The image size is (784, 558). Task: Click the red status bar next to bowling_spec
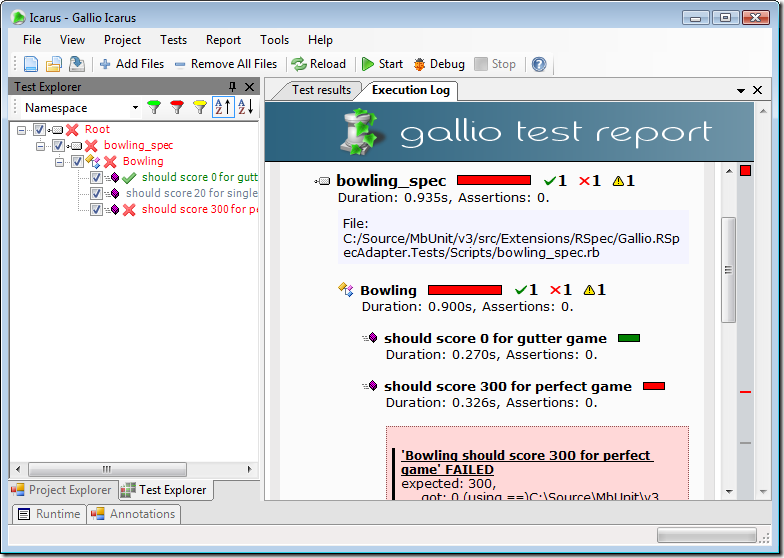[x=494, y=180]
